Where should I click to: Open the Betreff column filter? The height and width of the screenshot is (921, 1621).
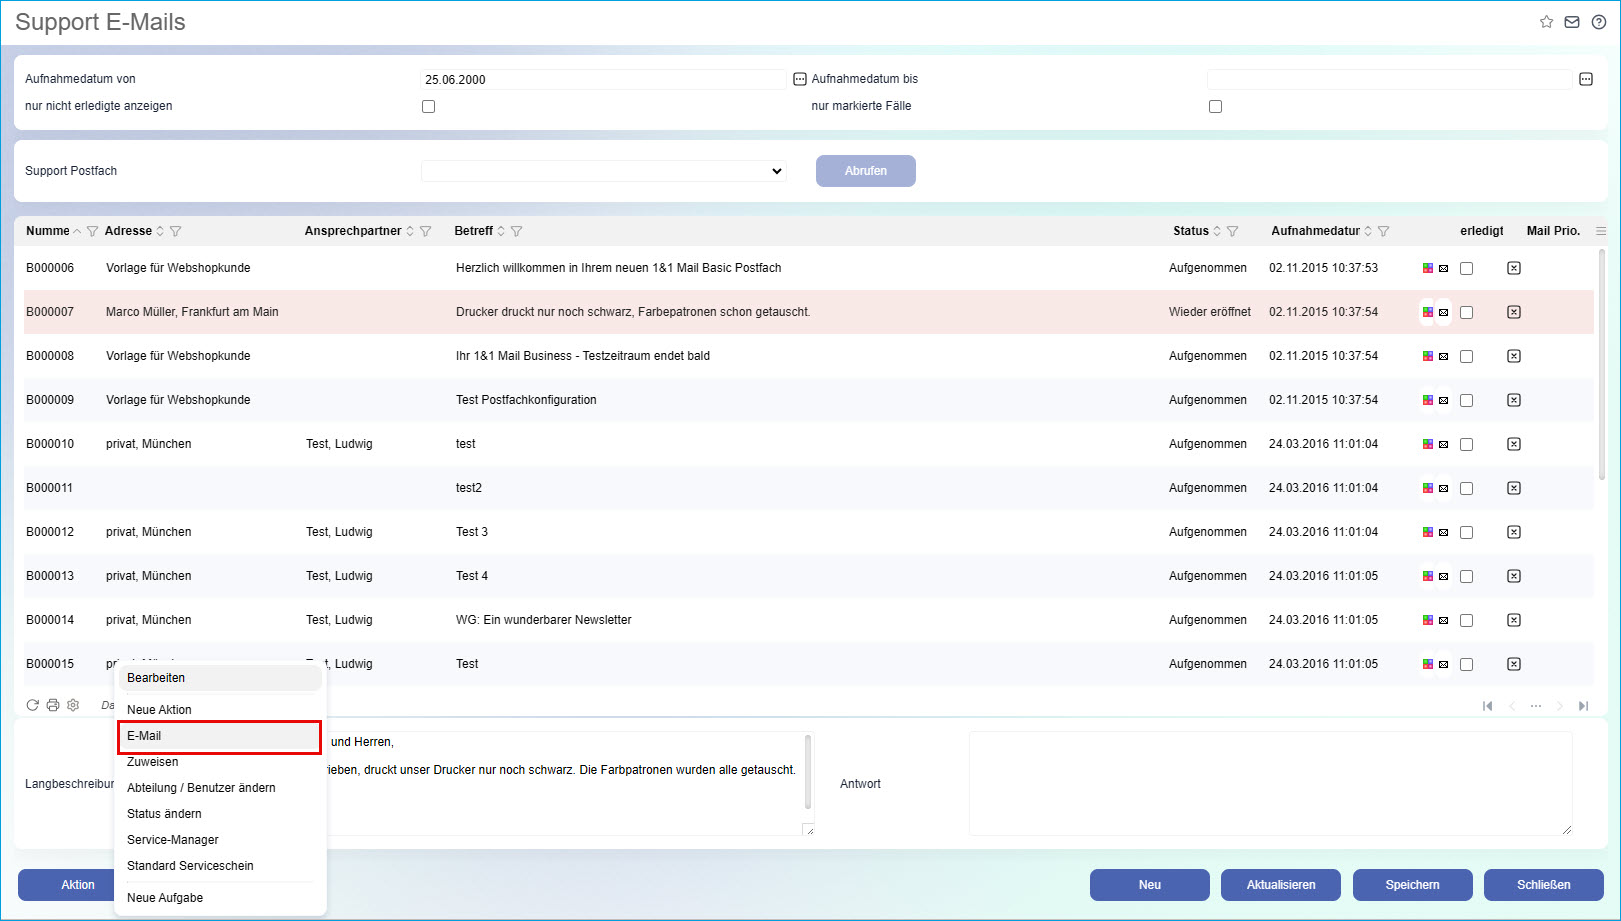(x=516, y=231)
